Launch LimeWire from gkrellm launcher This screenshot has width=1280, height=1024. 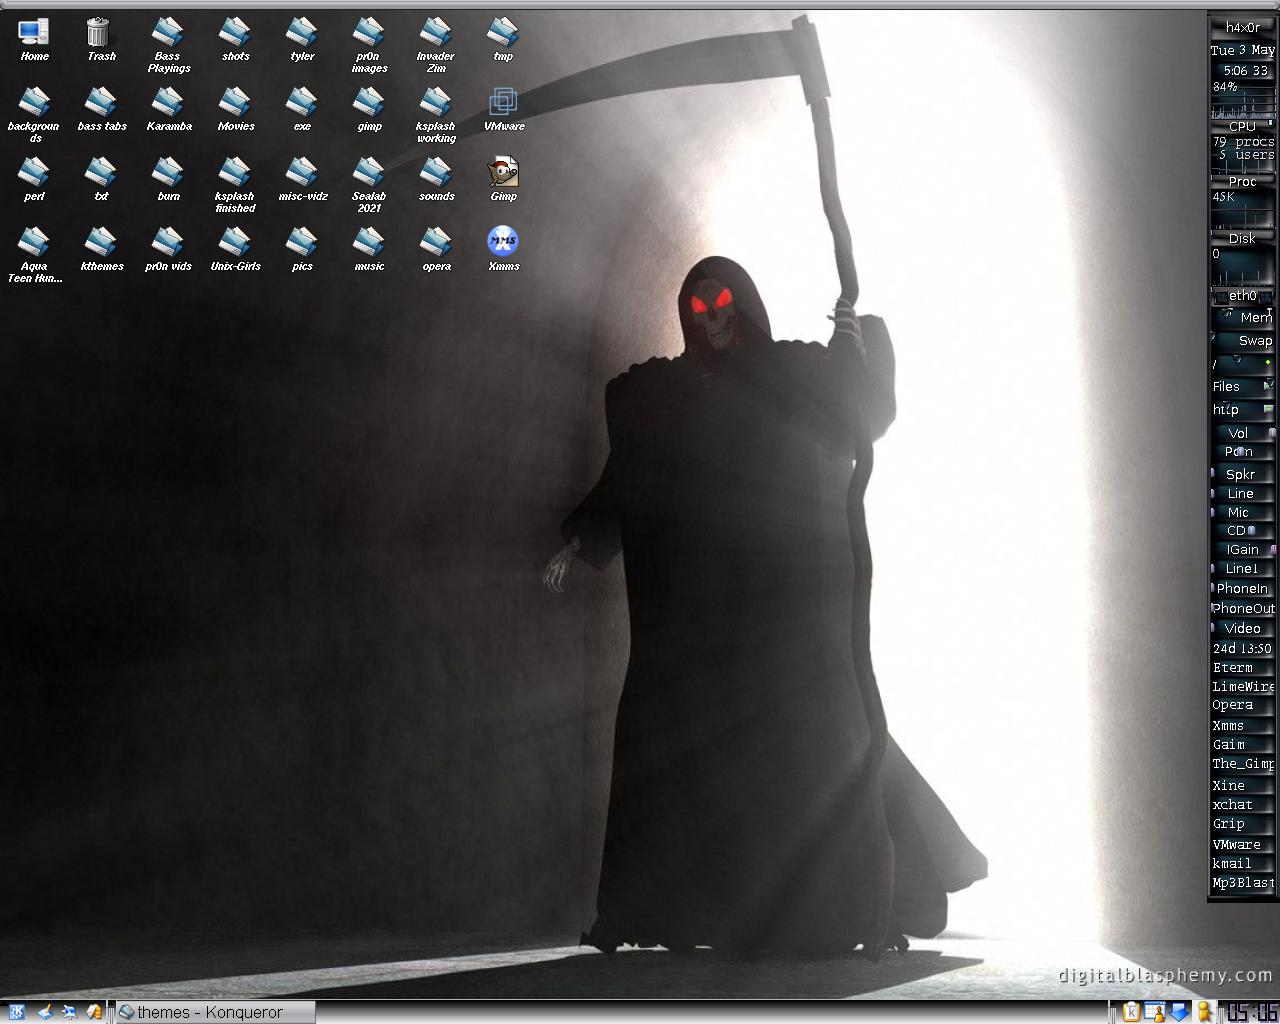point(1243,687)
